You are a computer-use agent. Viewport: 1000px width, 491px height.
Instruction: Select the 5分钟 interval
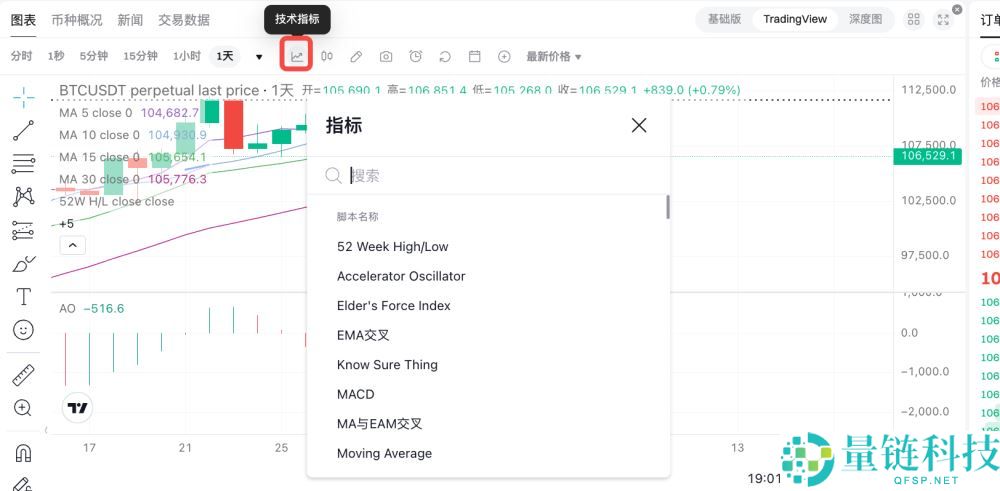[93, 56]
